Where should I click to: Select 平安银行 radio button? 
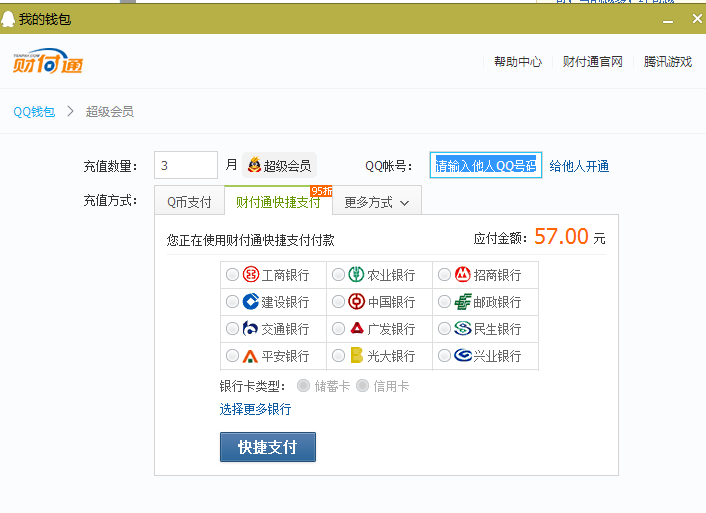click(x=232, y=355)
